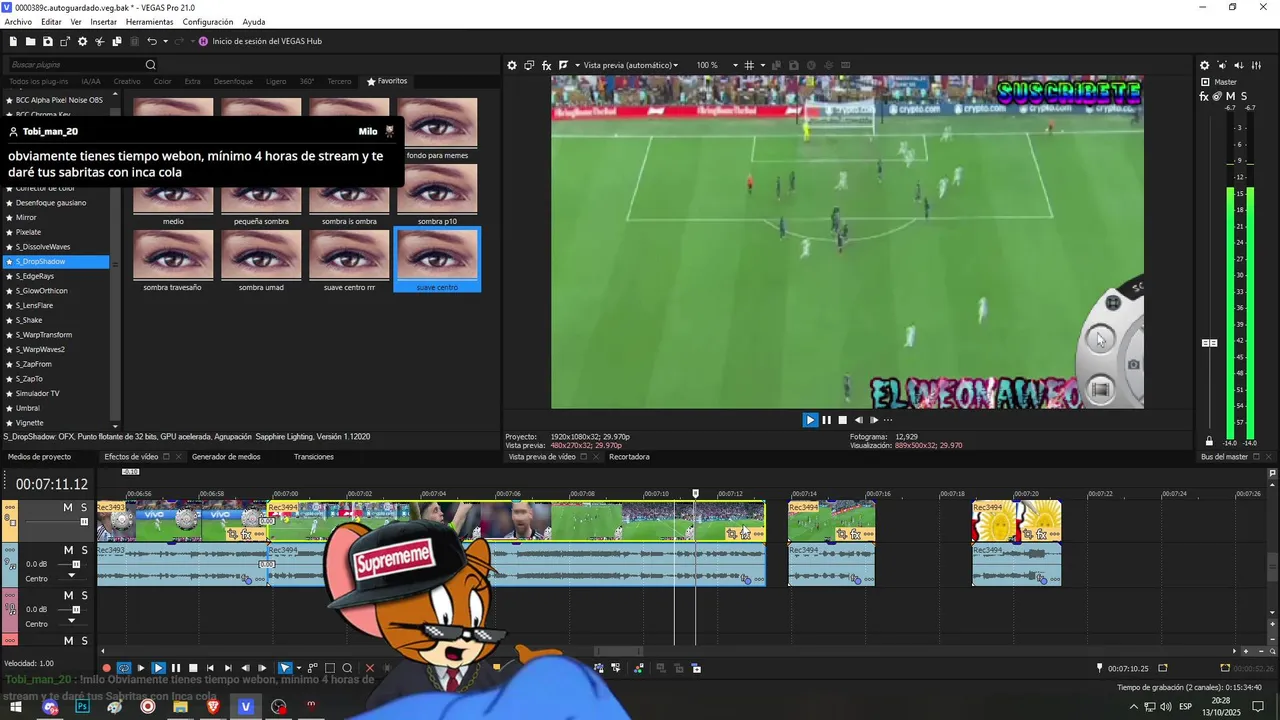Open the Configuración menu
The height and width of the screenshot is (720, 1280).
pos(208,22)
